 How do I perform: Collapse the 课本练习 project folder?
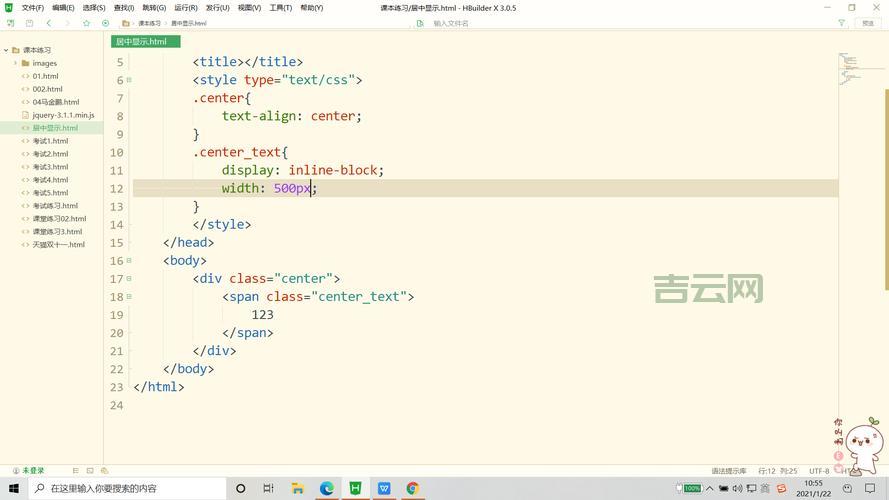[5, 50]
